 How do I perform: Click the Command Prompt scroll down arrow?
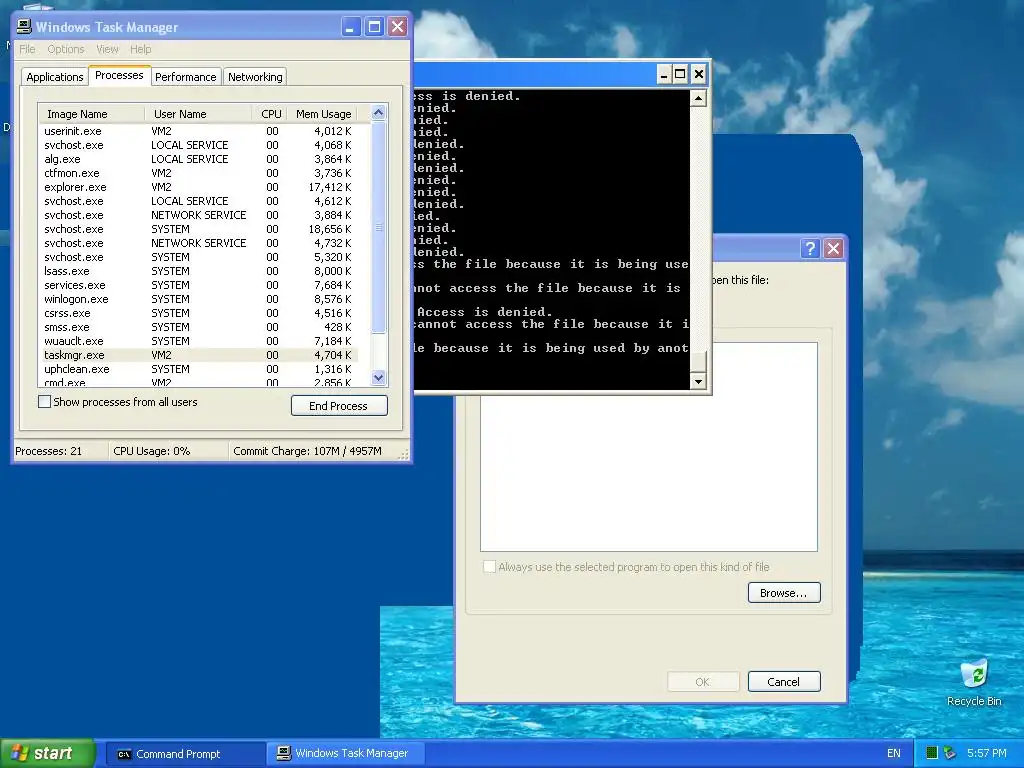(698, 381)
